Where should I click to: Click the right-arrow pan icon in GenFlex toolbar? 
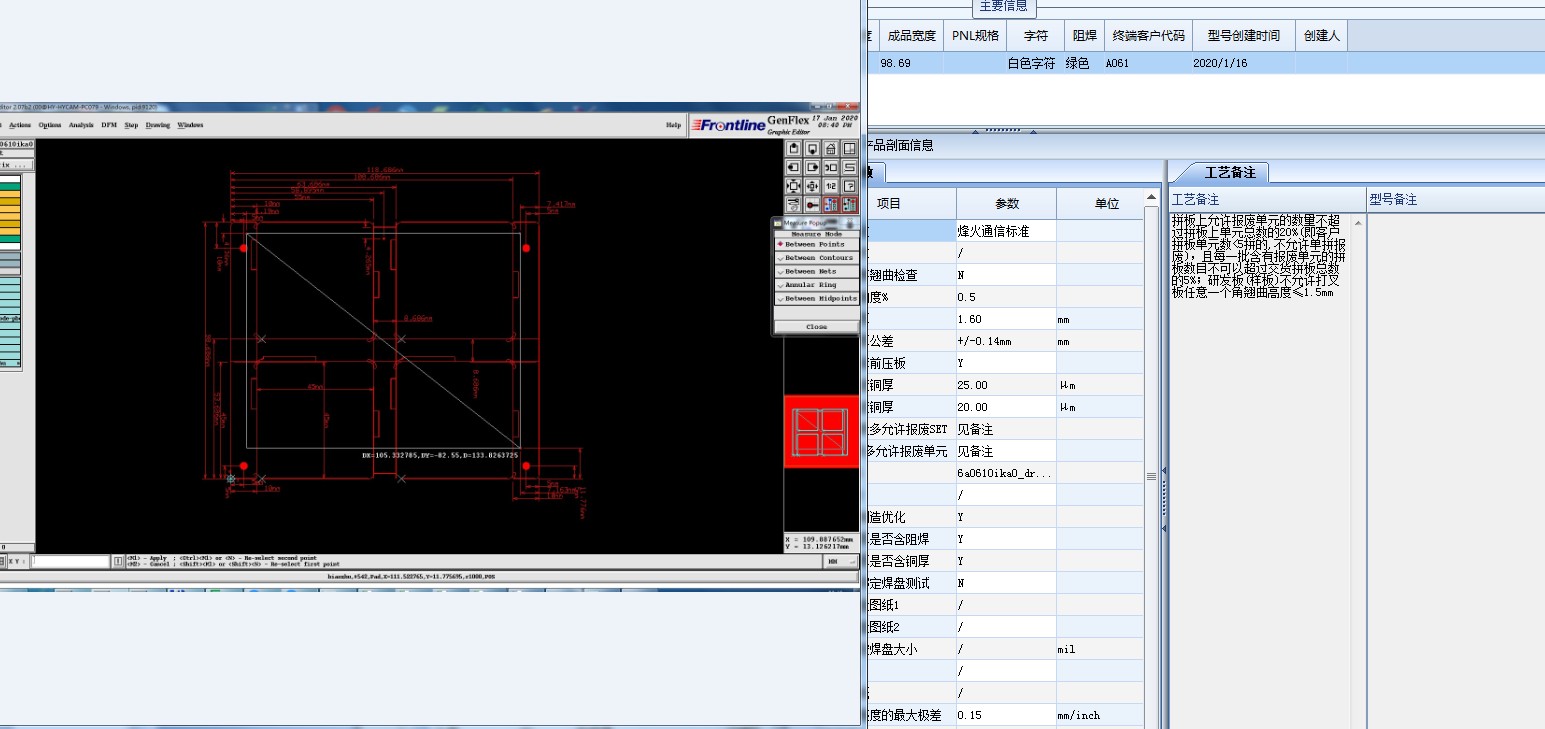click(812, 167)
